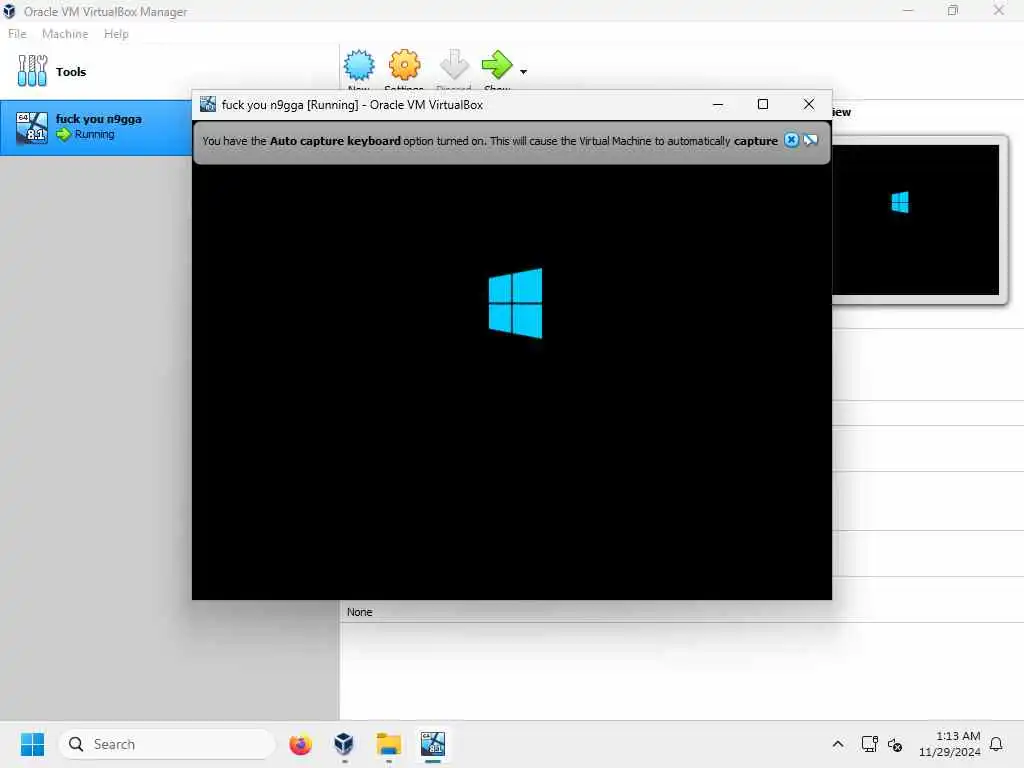
Task: Click the 'None' text in details pane
Action: [x=359, y=612]
